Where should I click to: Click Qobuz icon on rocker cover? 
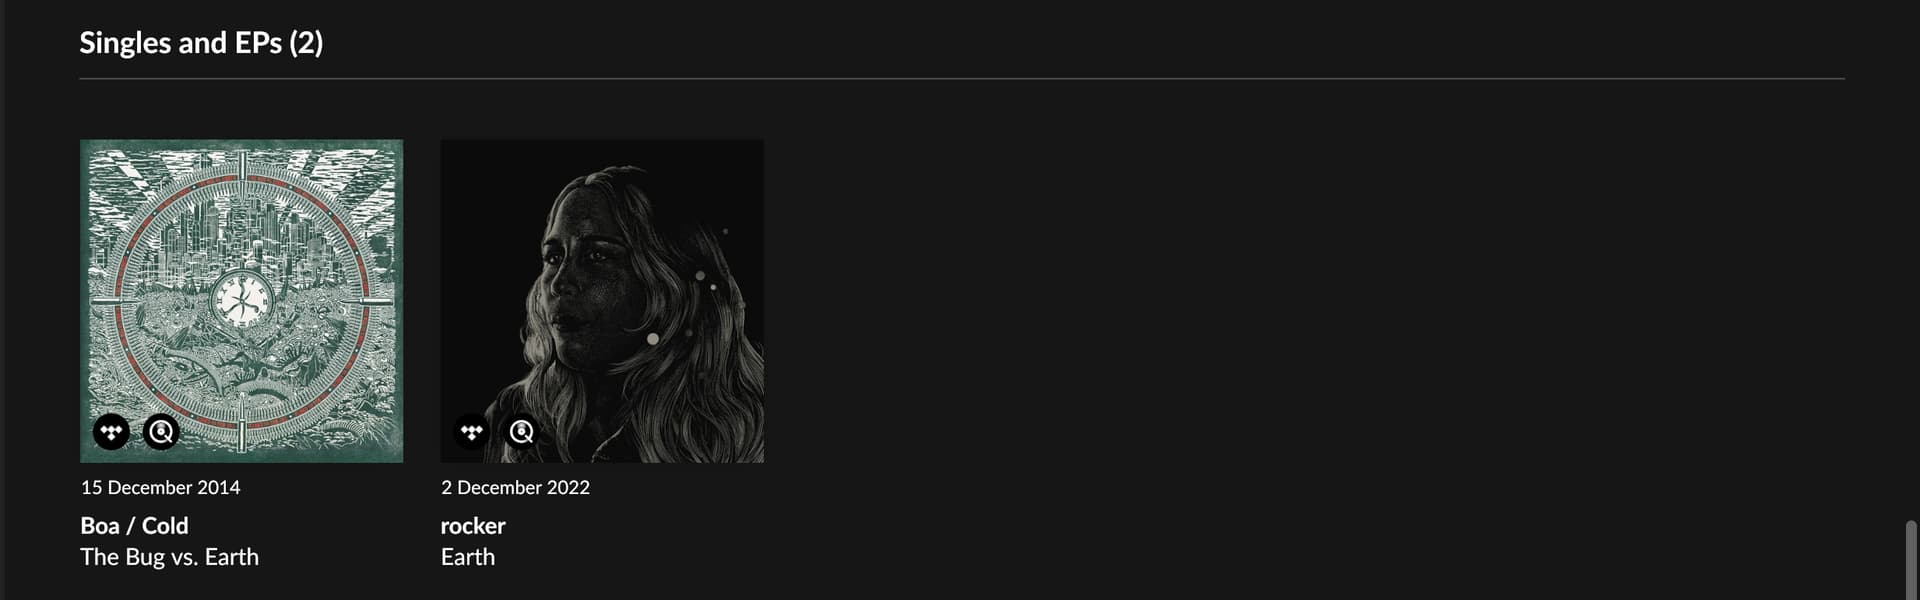point(521,432)
